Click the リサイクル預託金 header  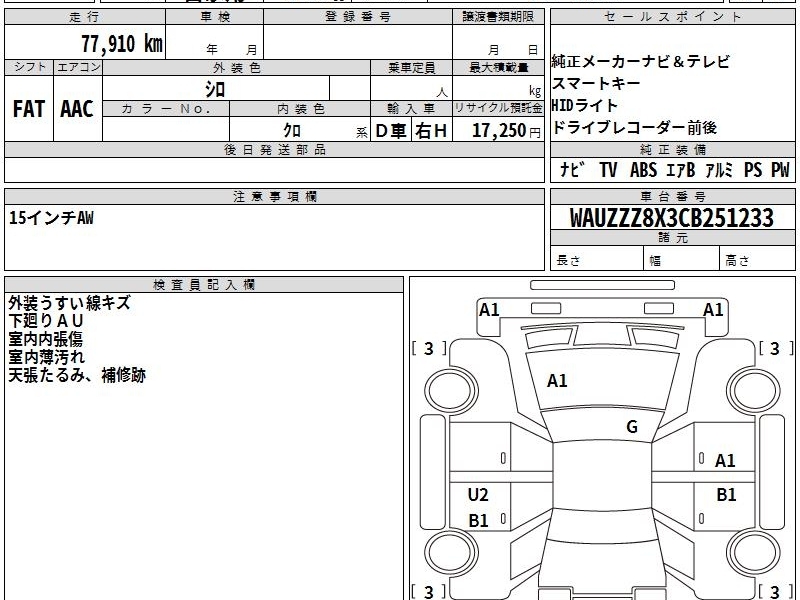pyautogui.click(x=498, y=108)
